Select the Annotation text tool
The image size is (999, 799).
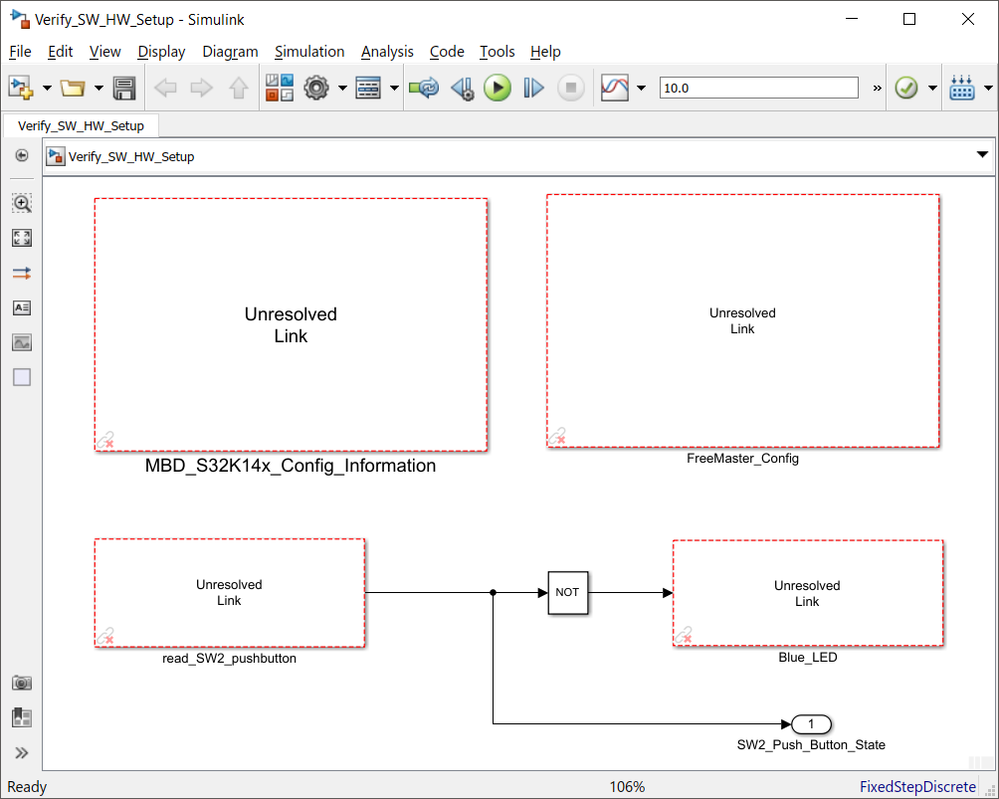click(22, 308)
